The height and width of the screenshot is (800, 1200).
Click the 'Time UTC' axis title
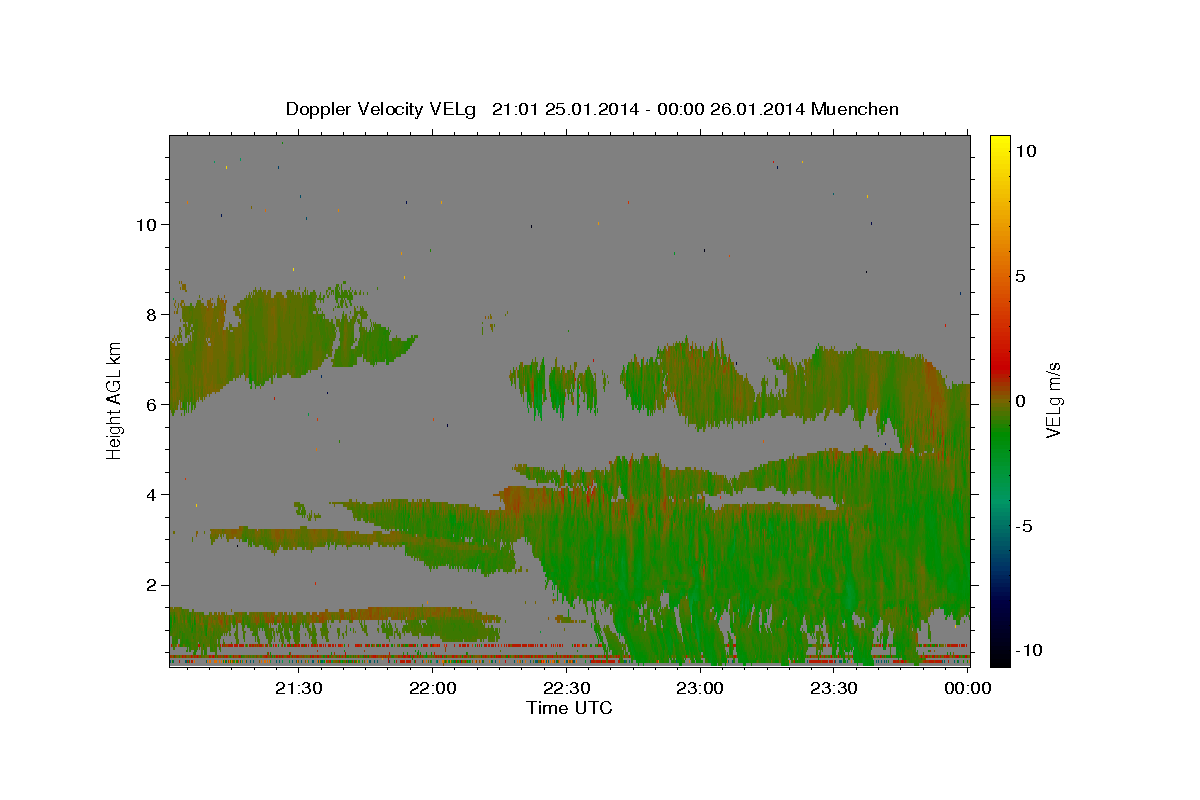tap(569, 708)
